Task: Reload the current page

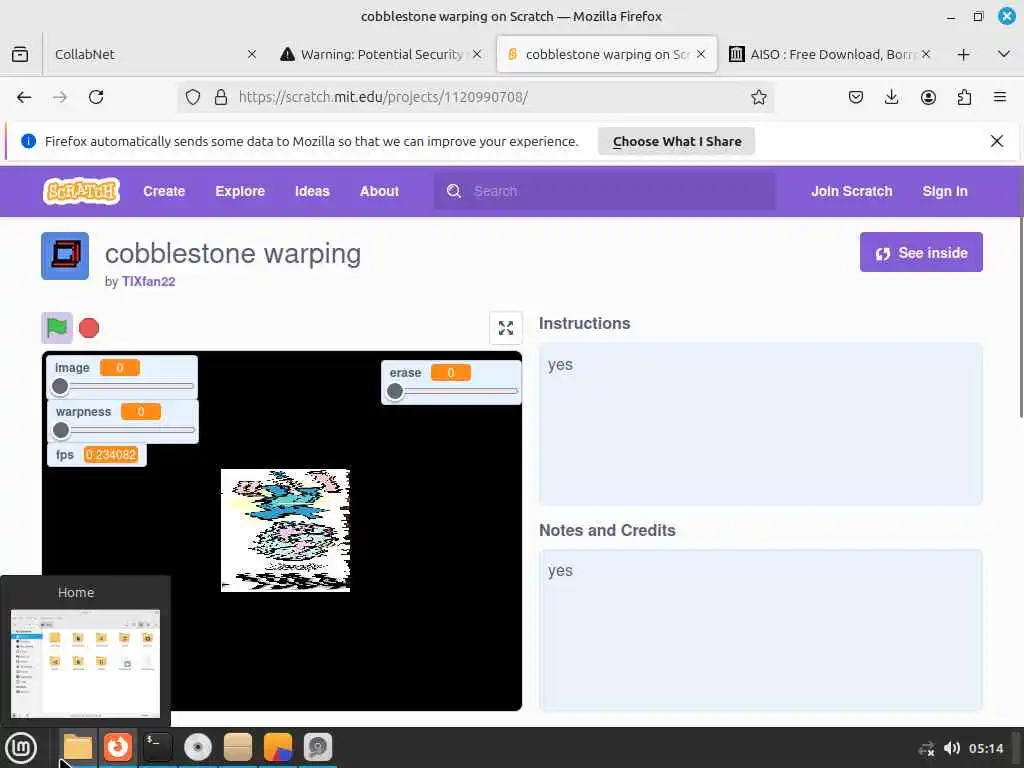Action: (96, 97)
